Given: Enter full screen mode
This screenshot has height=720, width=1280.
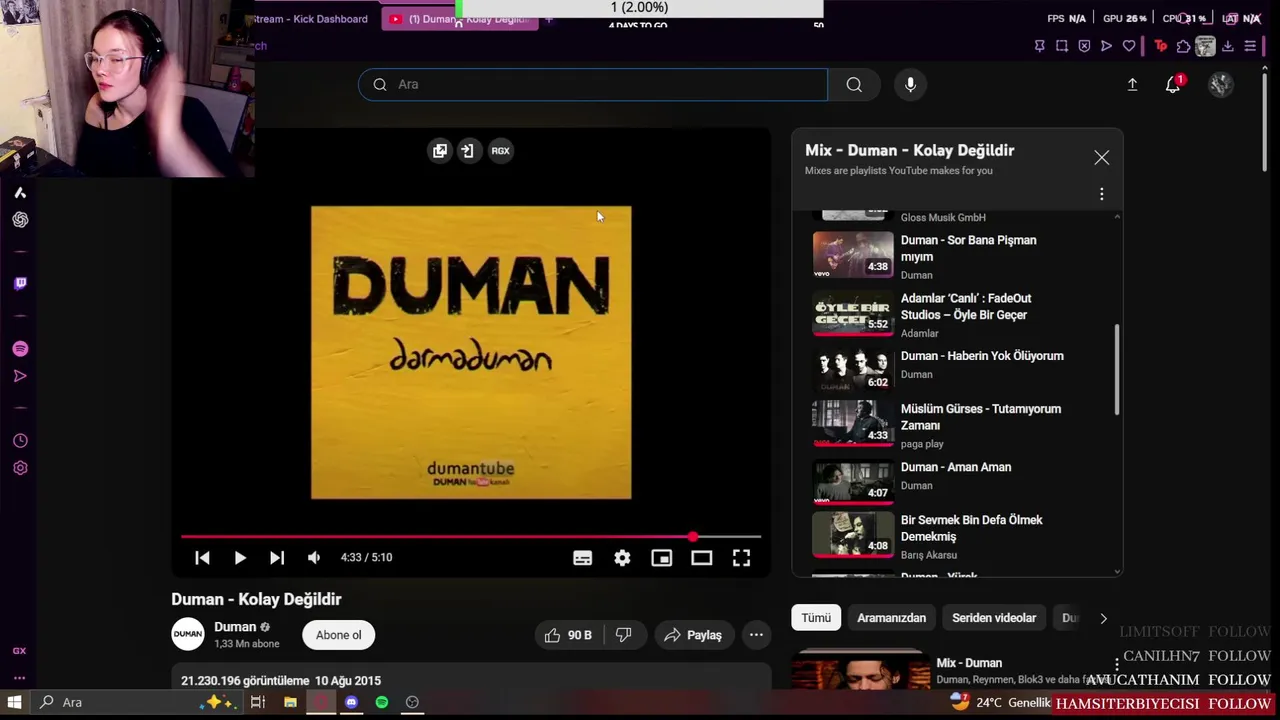Looking at the screenshot, I should pyautogui.click(x=741, y=558).
